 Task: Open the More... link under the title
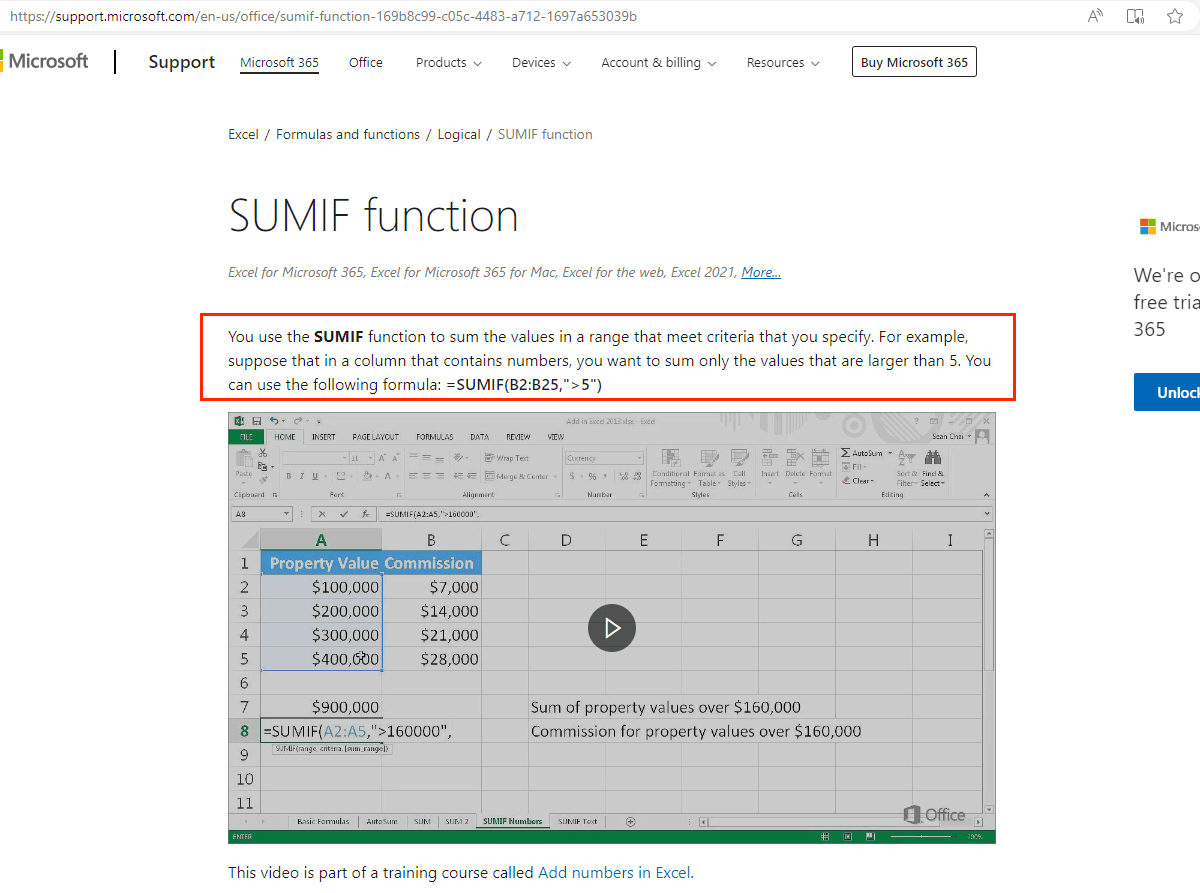click(760, 271)
